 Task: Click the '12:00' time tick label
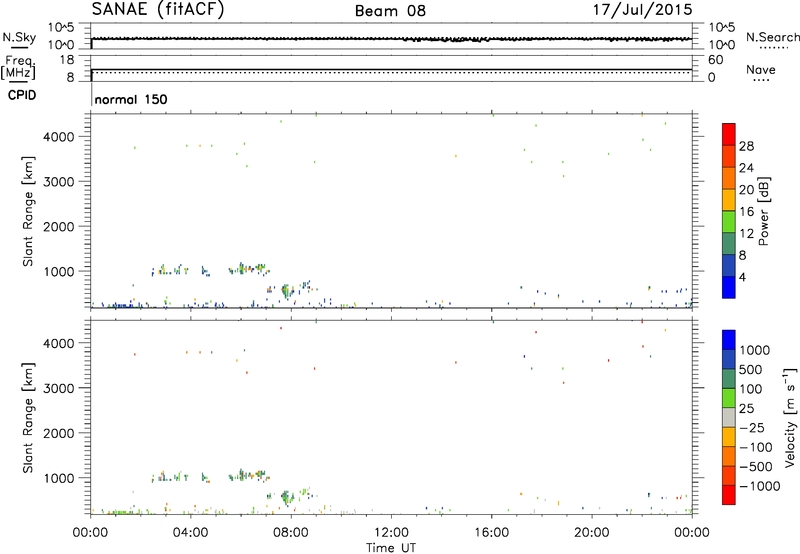pos(391,533)
